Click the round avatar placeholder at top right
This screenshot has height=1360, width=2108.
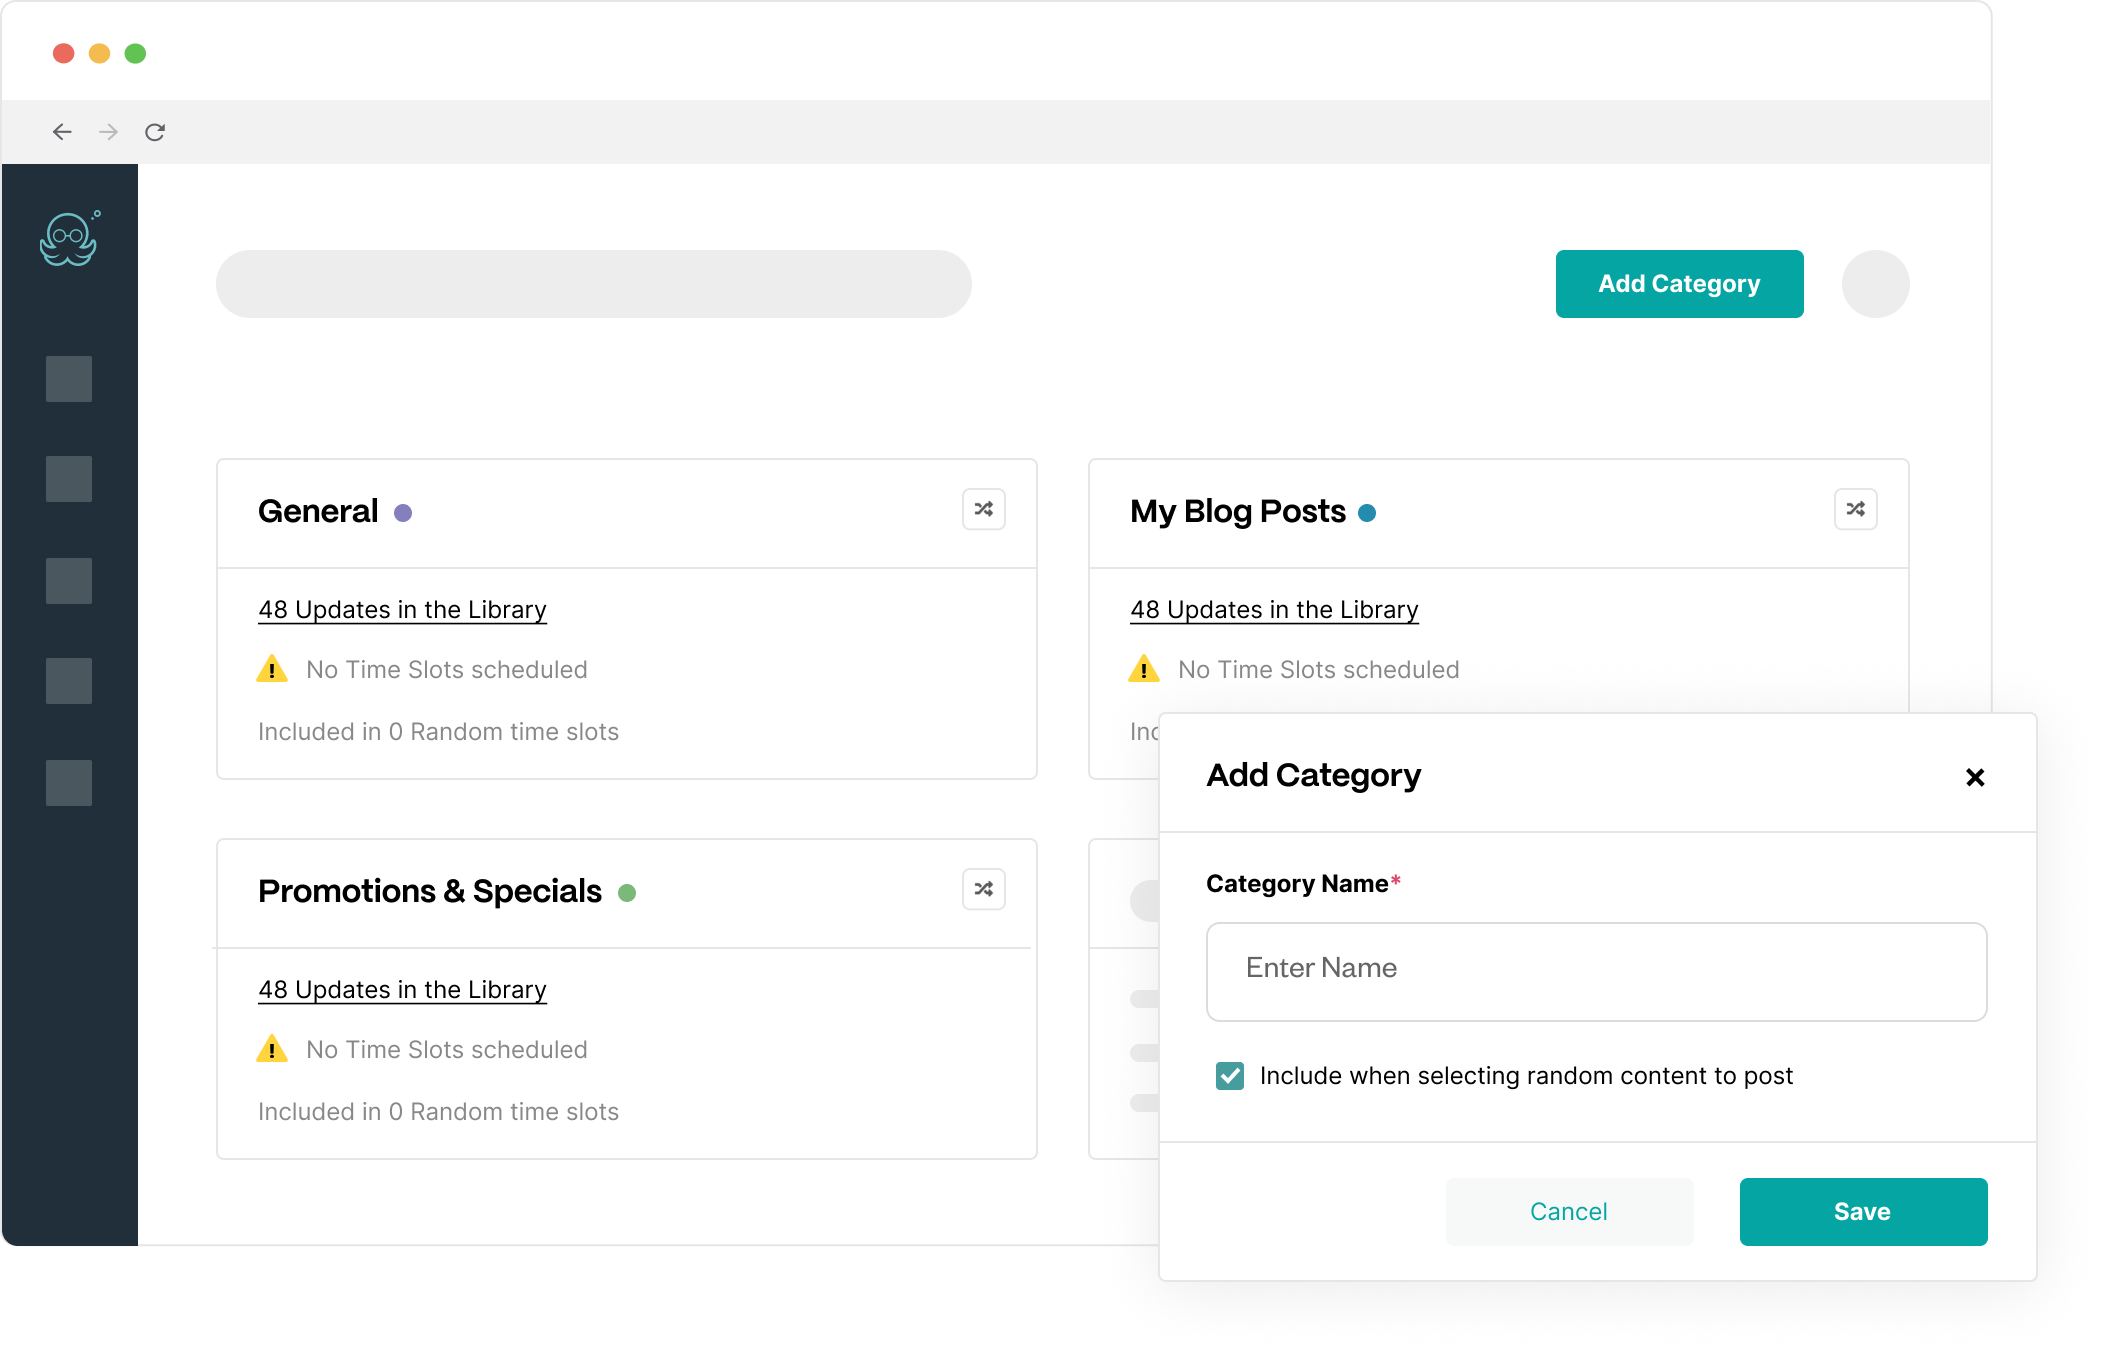[x=1875, y=284]
